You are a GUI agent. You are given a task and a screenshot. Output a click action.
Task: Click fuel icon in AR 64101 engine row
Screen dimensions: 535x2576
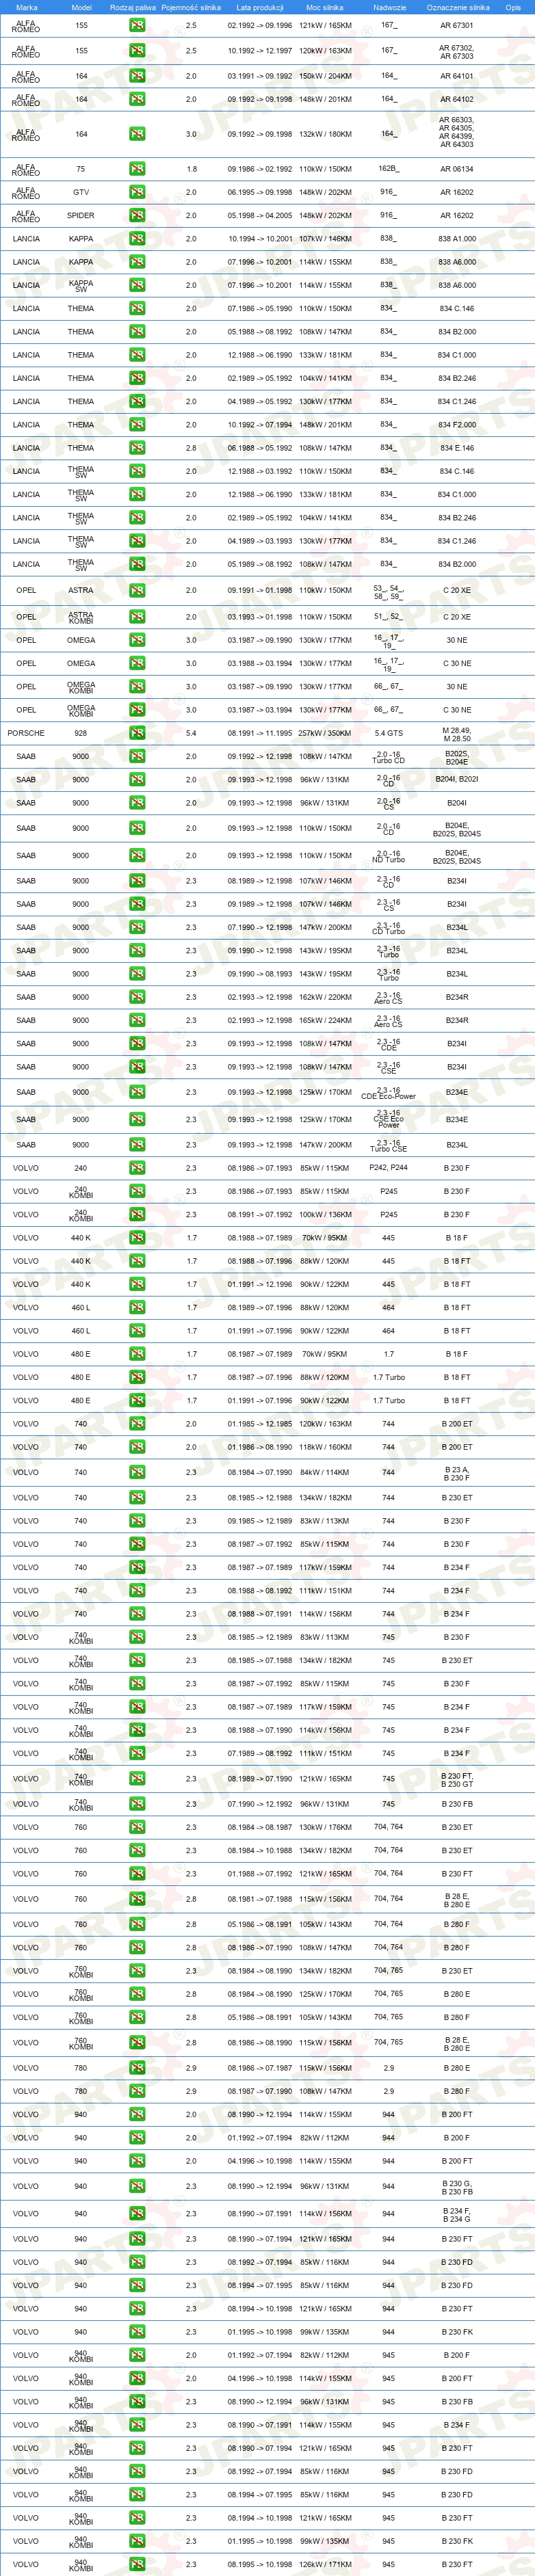click(x=137, y=76)
